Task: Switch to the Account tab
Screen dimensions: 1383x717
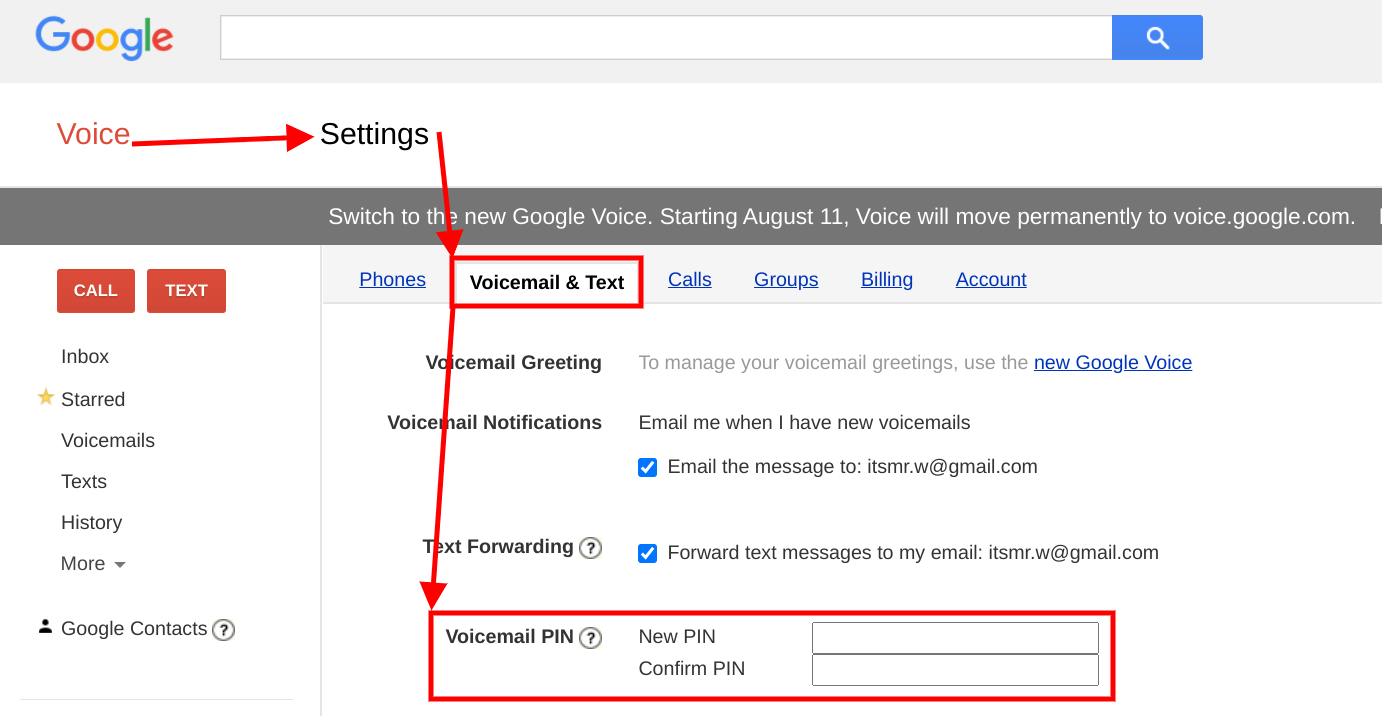Action: click(x=991, y=280)
